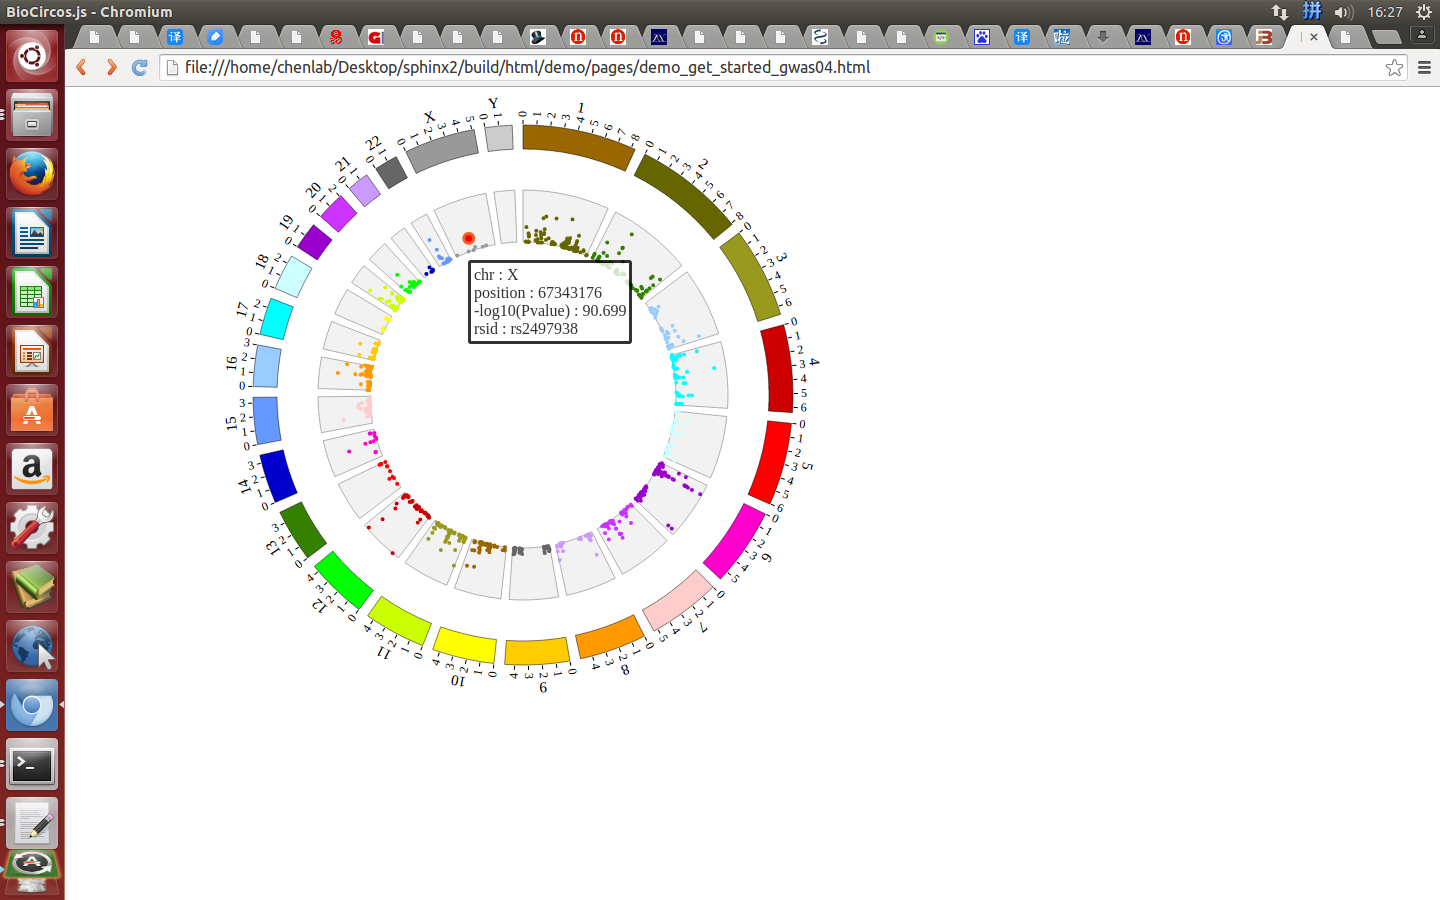Open the Text Editor from the launcher

point(32,824)
